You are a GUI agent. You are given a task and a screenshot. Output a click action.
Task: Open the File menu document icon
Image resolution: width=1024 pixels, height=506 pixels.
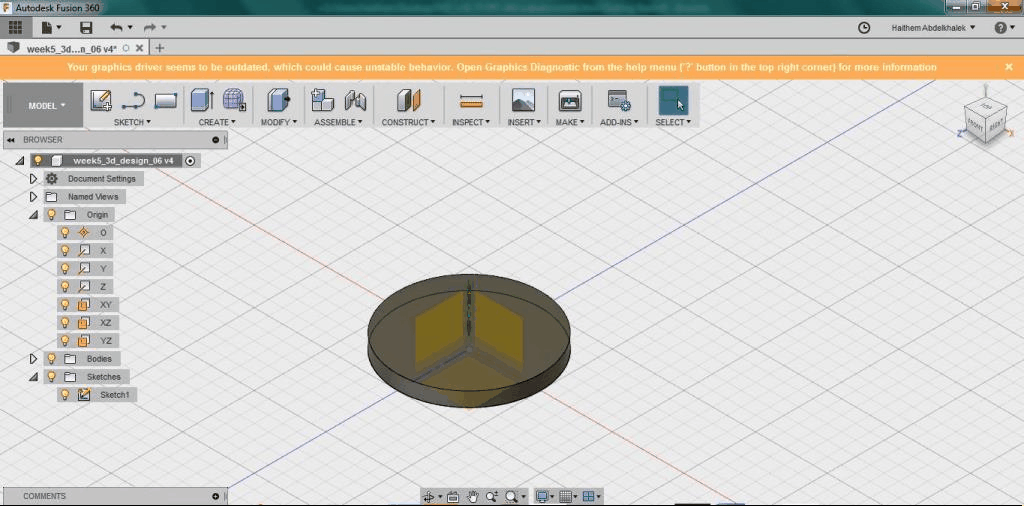[47, 27]
